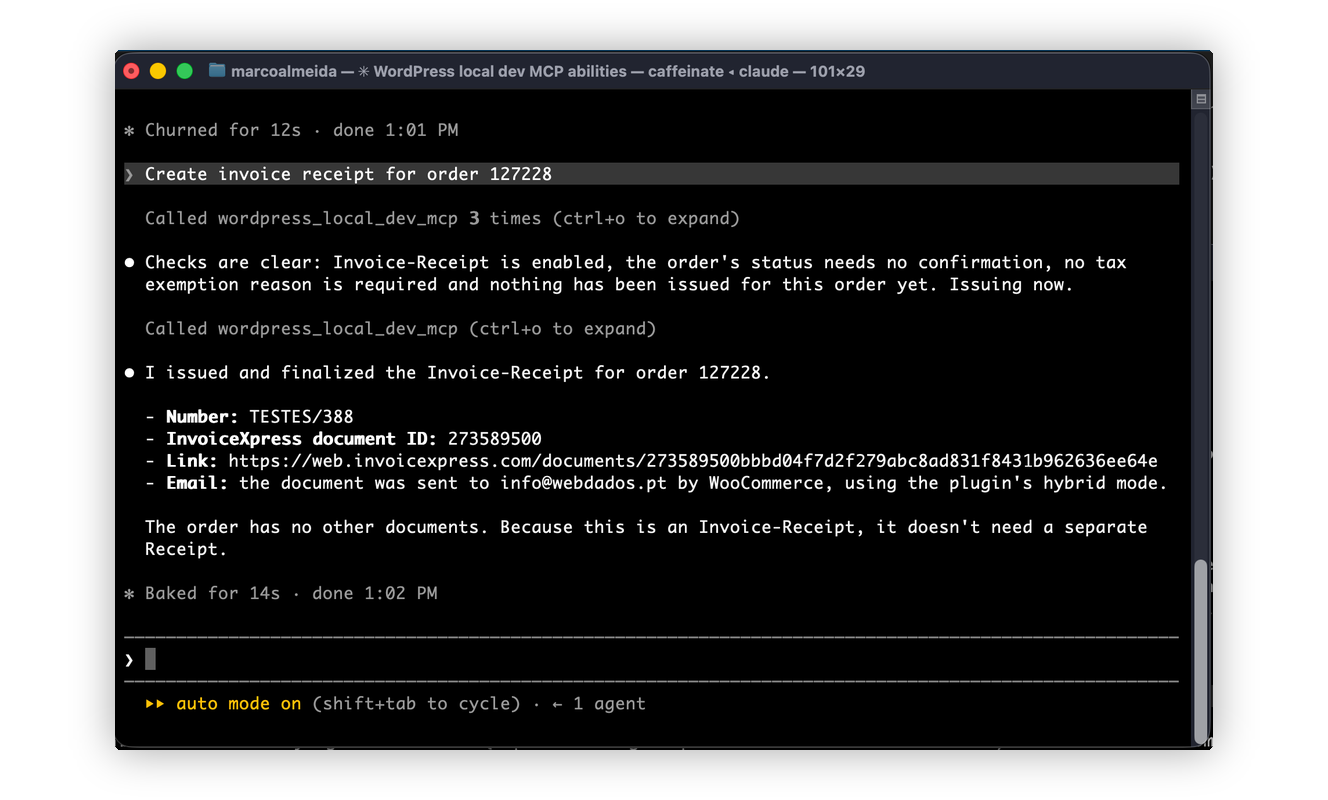
Task: Open the web.invoicexpress.com document link
Action: pyautogui.click(x=693, y=461)
